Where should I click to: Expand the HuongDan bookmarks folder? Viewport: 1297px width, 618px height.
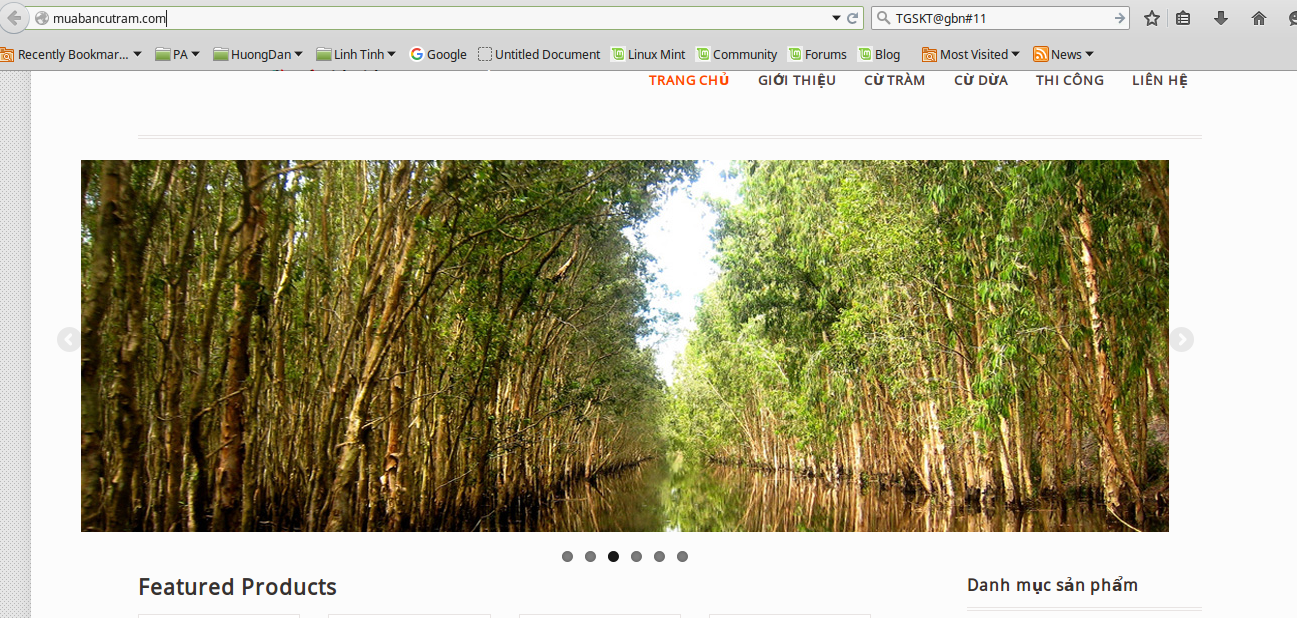258,54
